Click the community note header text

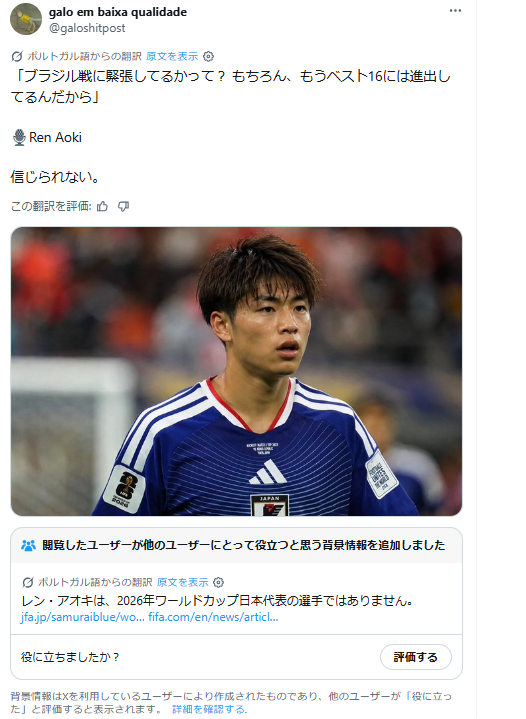[244, 545]
